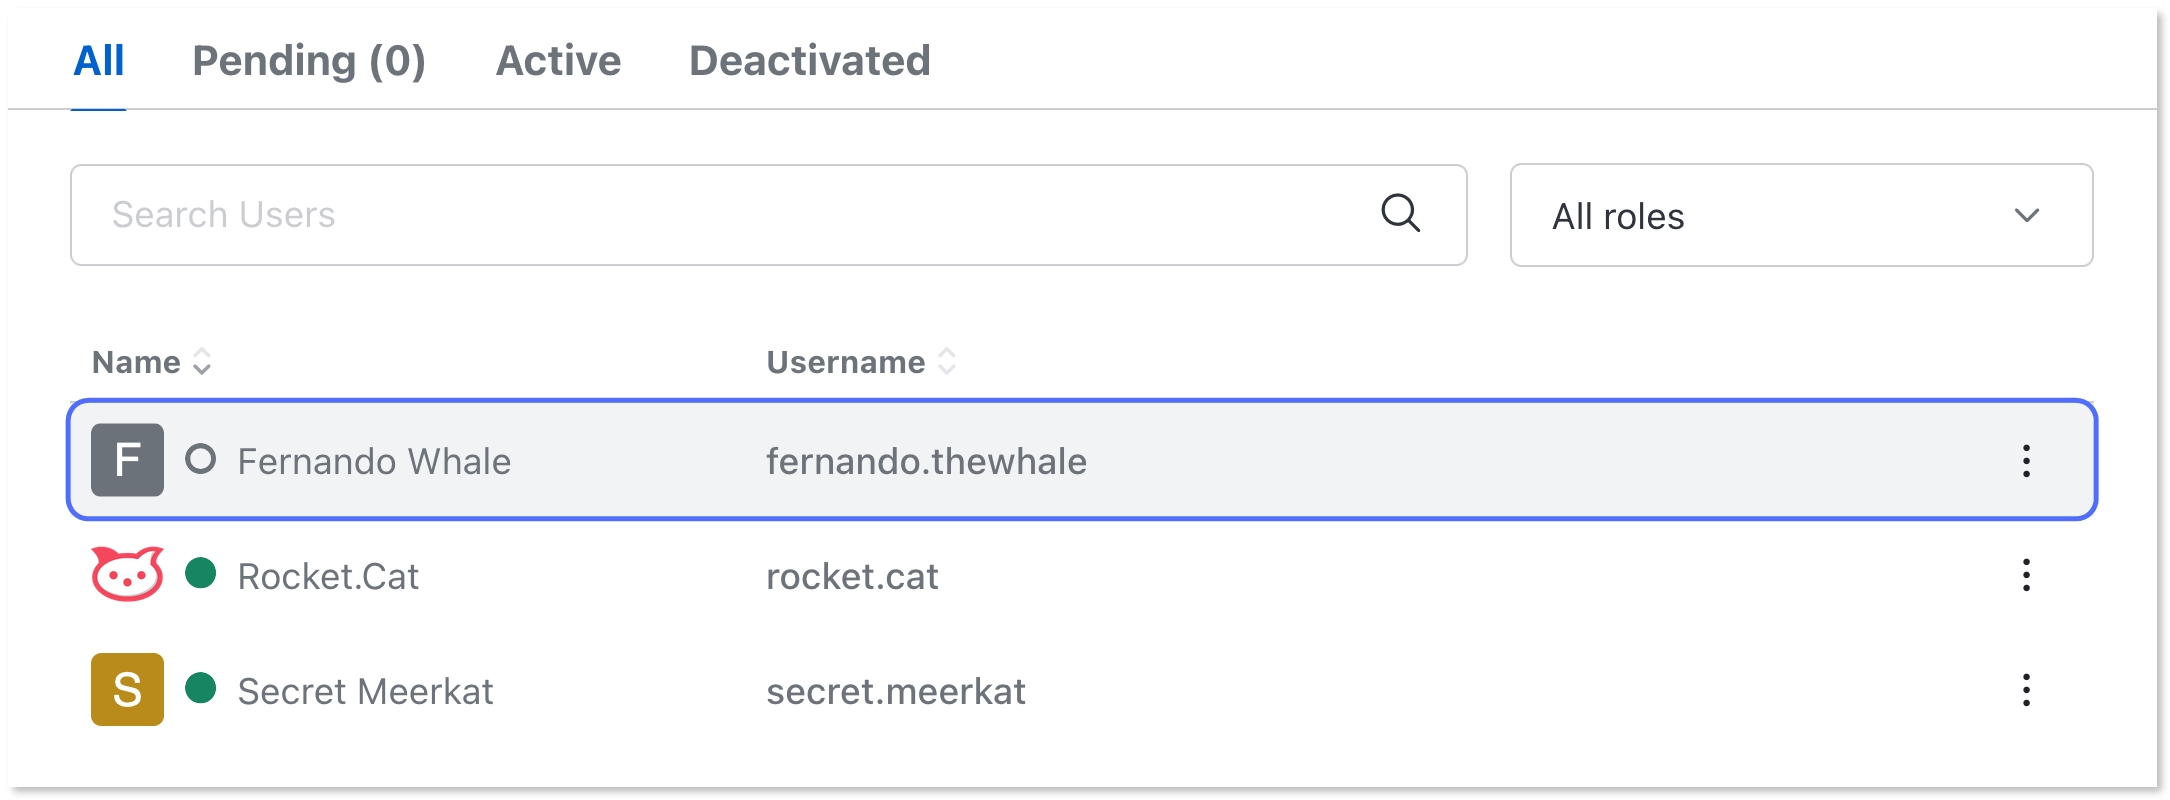Click Fernando Whale's offline status indicator
Image resolution: width=2170 pixels, height=800 pixels.
tap(201, 459)
